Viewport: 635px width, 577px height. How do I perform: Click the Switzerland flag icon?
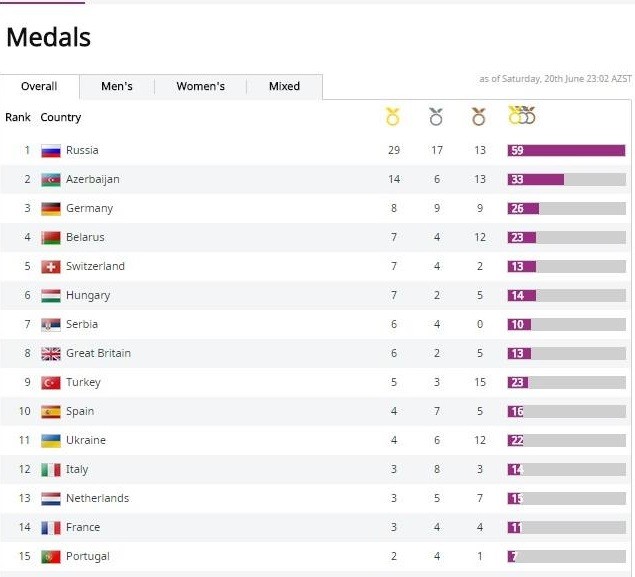51,267
